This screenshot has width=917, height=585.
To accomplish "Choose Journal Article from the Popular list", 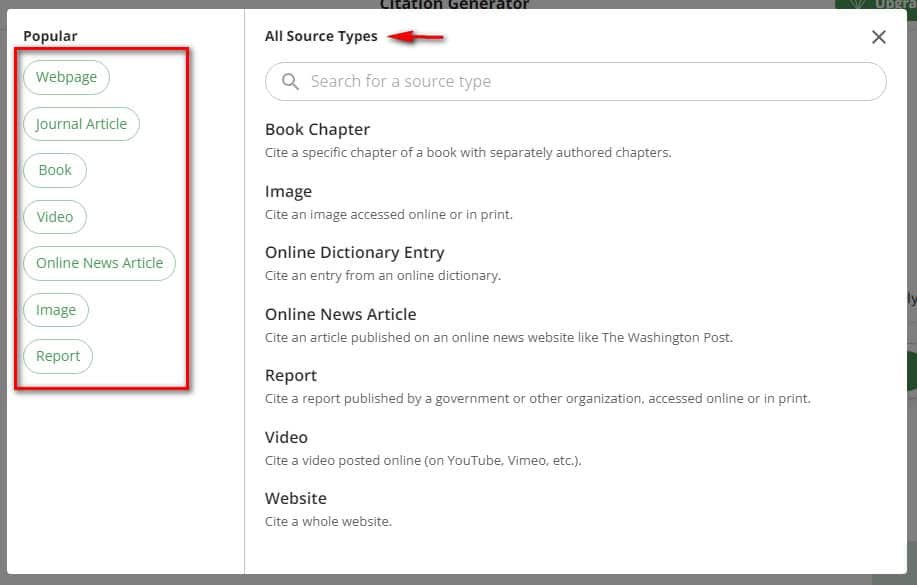I will (x=81, y=123).
